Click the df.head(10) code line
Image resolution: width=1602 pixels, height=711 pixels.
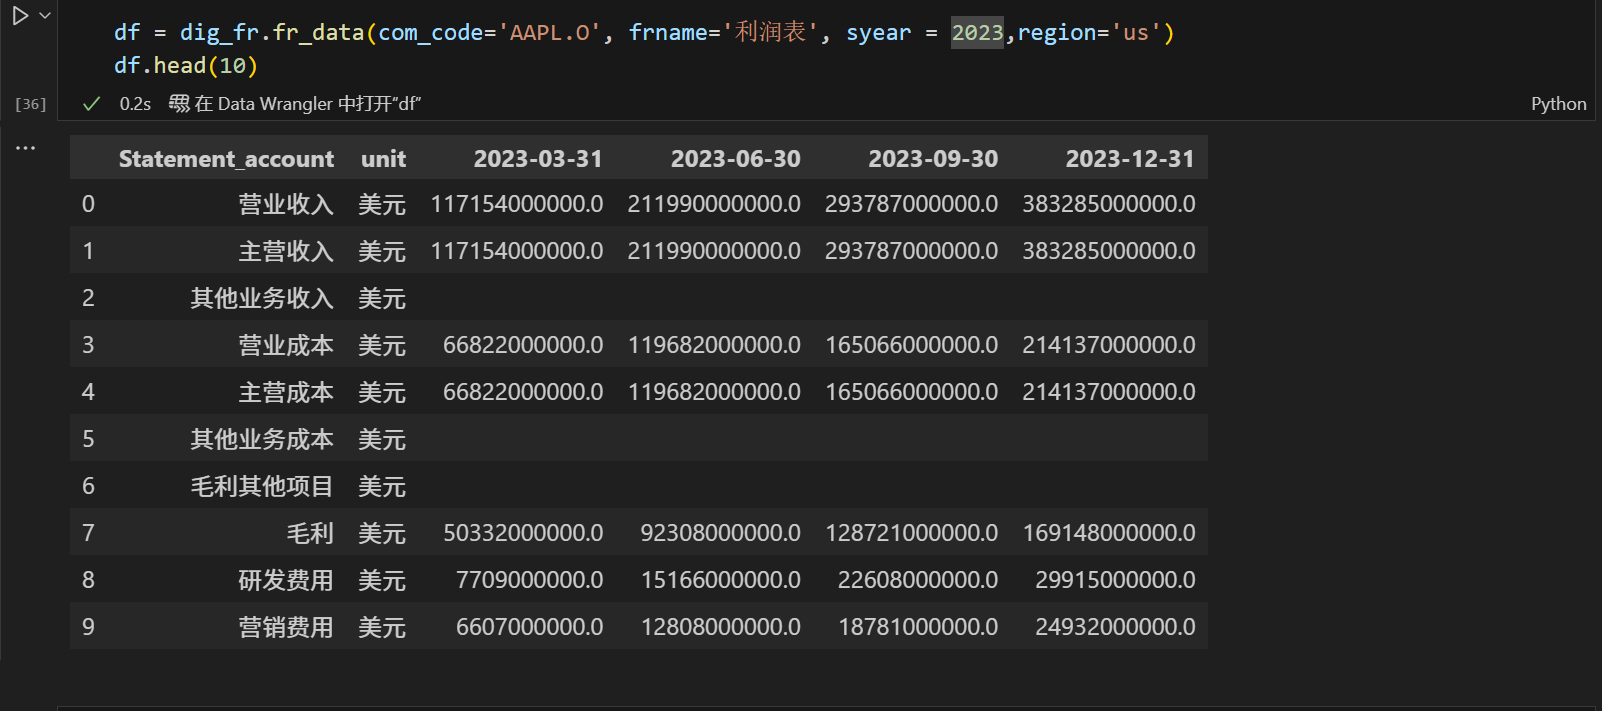point(186,66)
